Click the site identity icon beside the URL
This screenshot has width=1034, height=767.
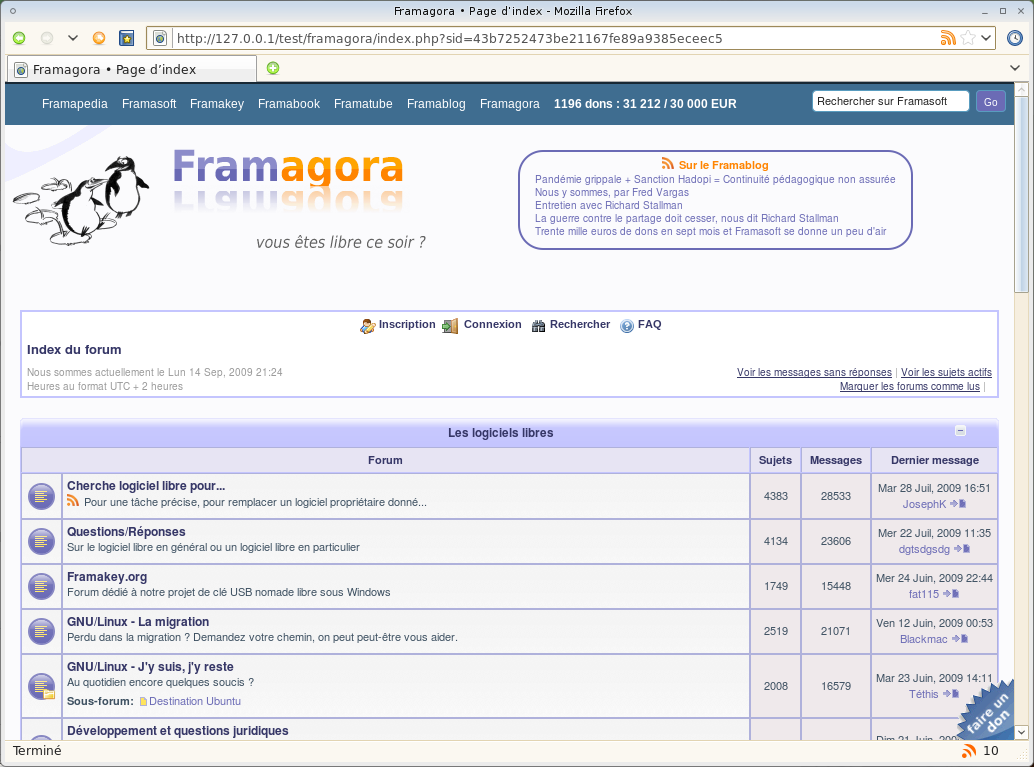160,38
